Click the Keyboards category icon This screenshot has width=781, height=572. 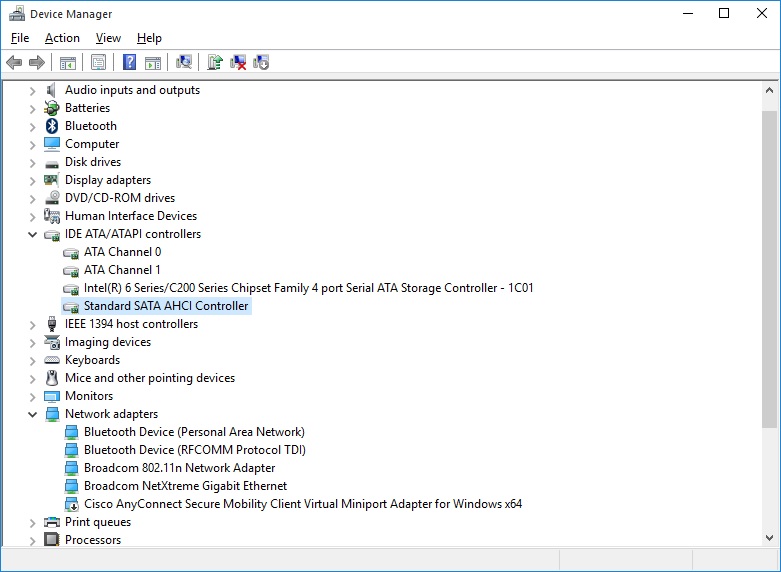pos(52,360)
